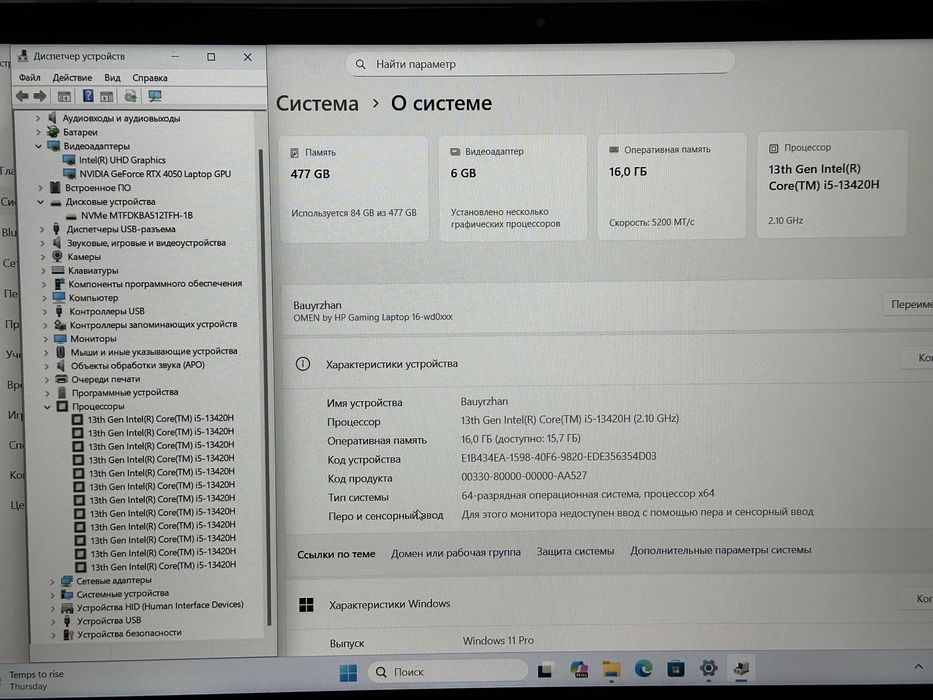This screenshot has height=700, width=933.
Task: Show hidden icons tray chevron
Action: point(918,667)
